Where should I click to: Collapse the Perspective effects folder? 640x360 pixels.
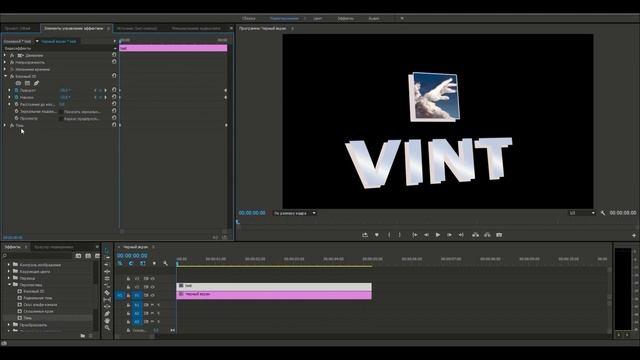[x=9, y=284]
